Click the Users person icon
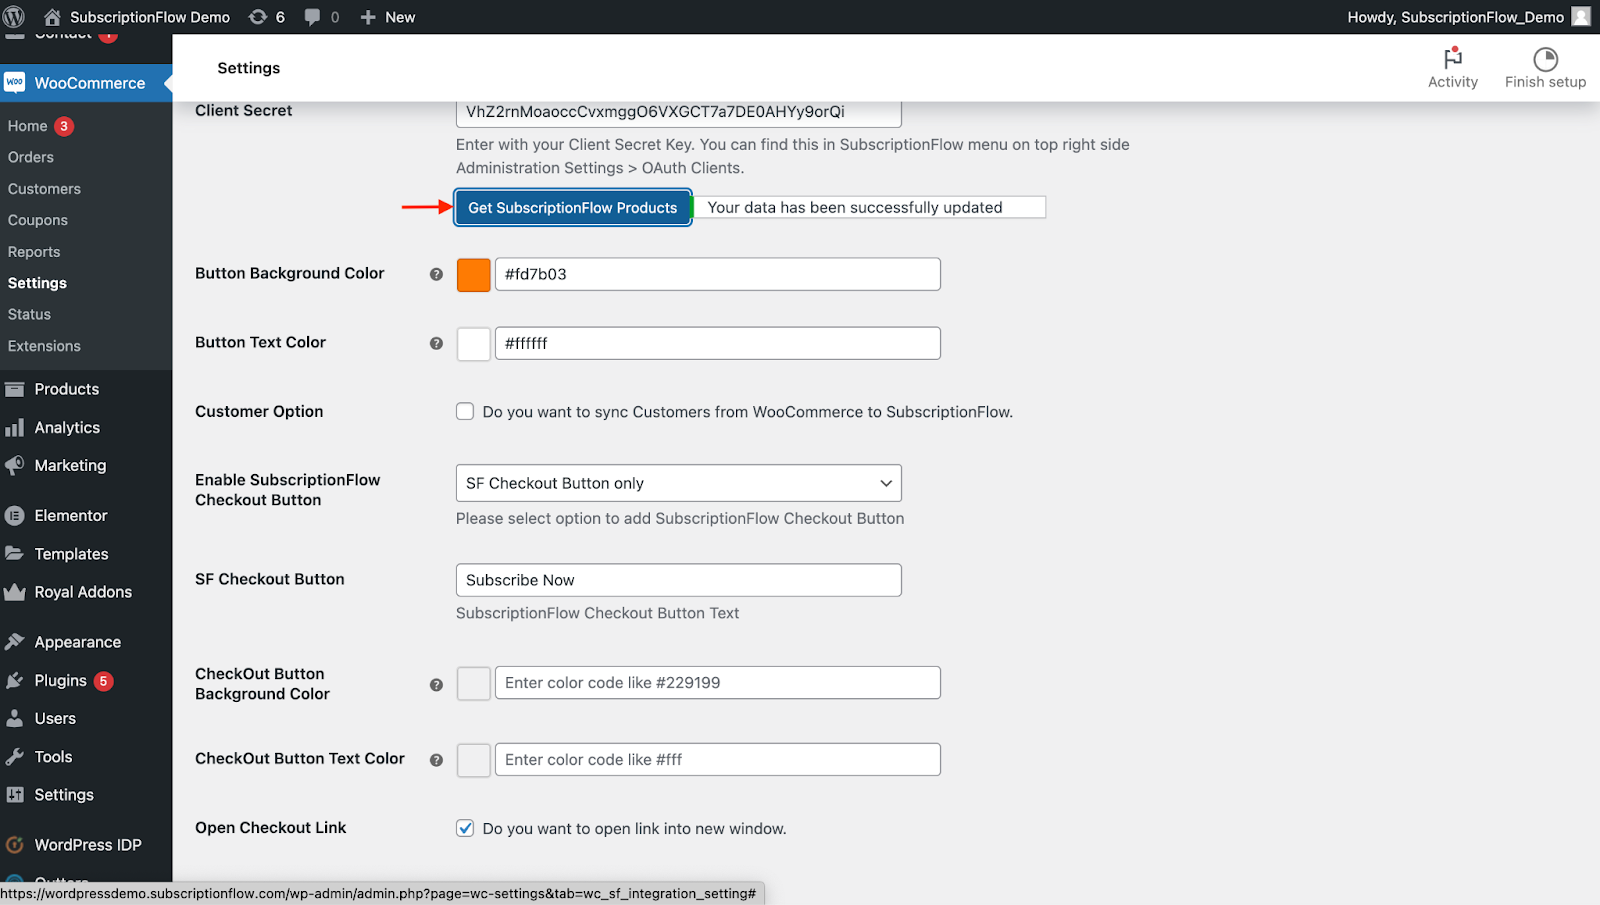 (x=14, y=718)
